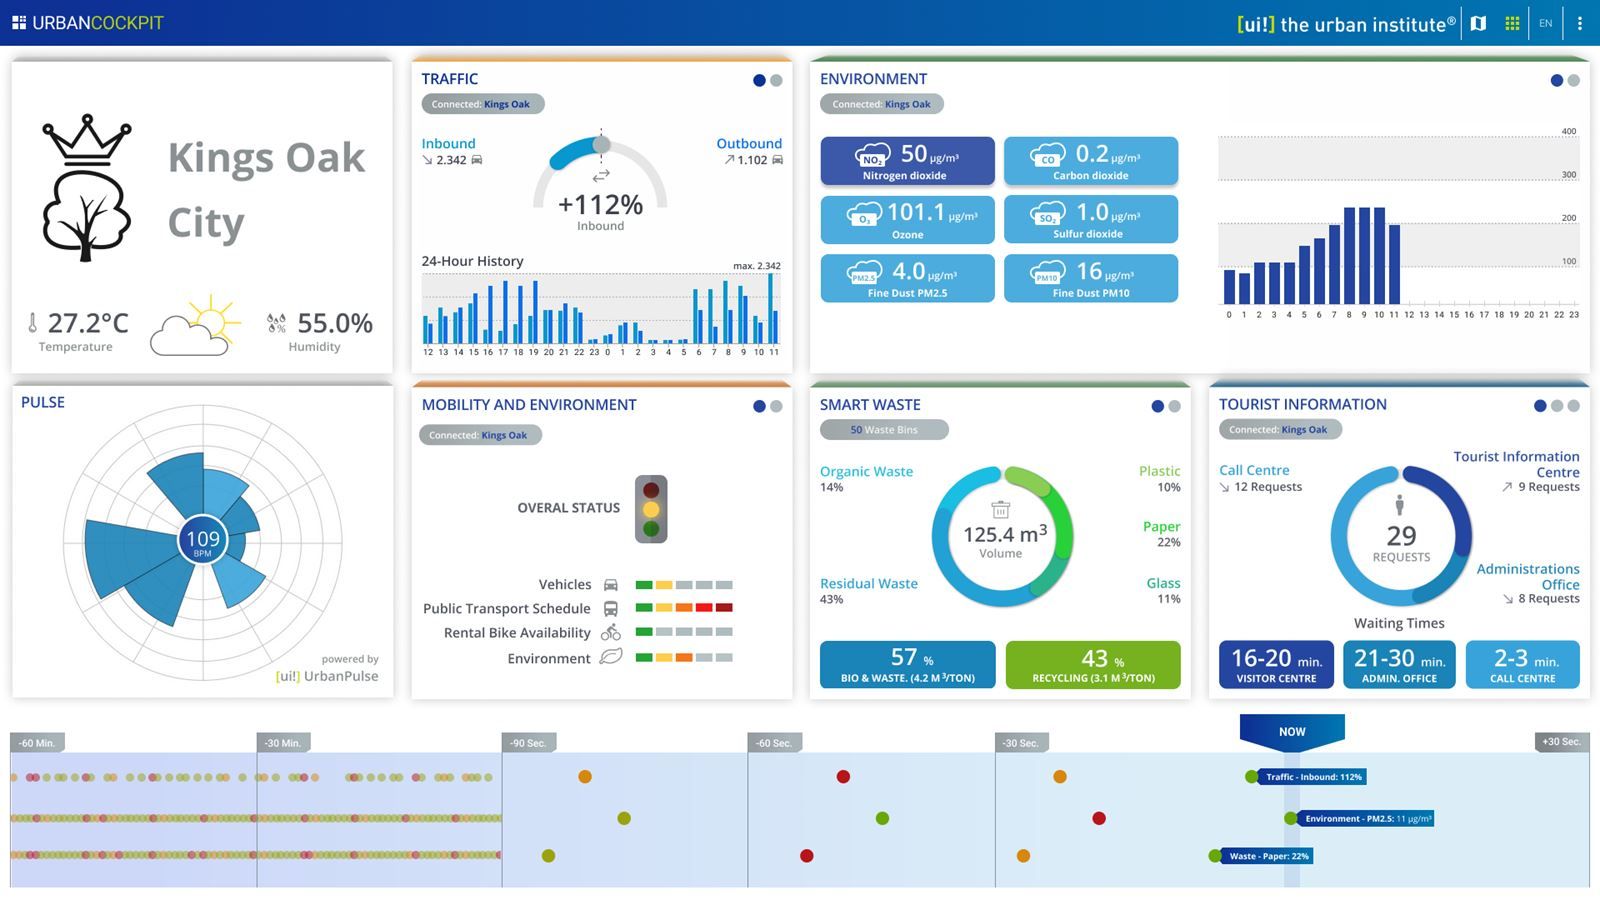Screen dimensions: 1600x900
Task: Open Traffic's Connected: Kings Oak selector
Action: [482, 104]
